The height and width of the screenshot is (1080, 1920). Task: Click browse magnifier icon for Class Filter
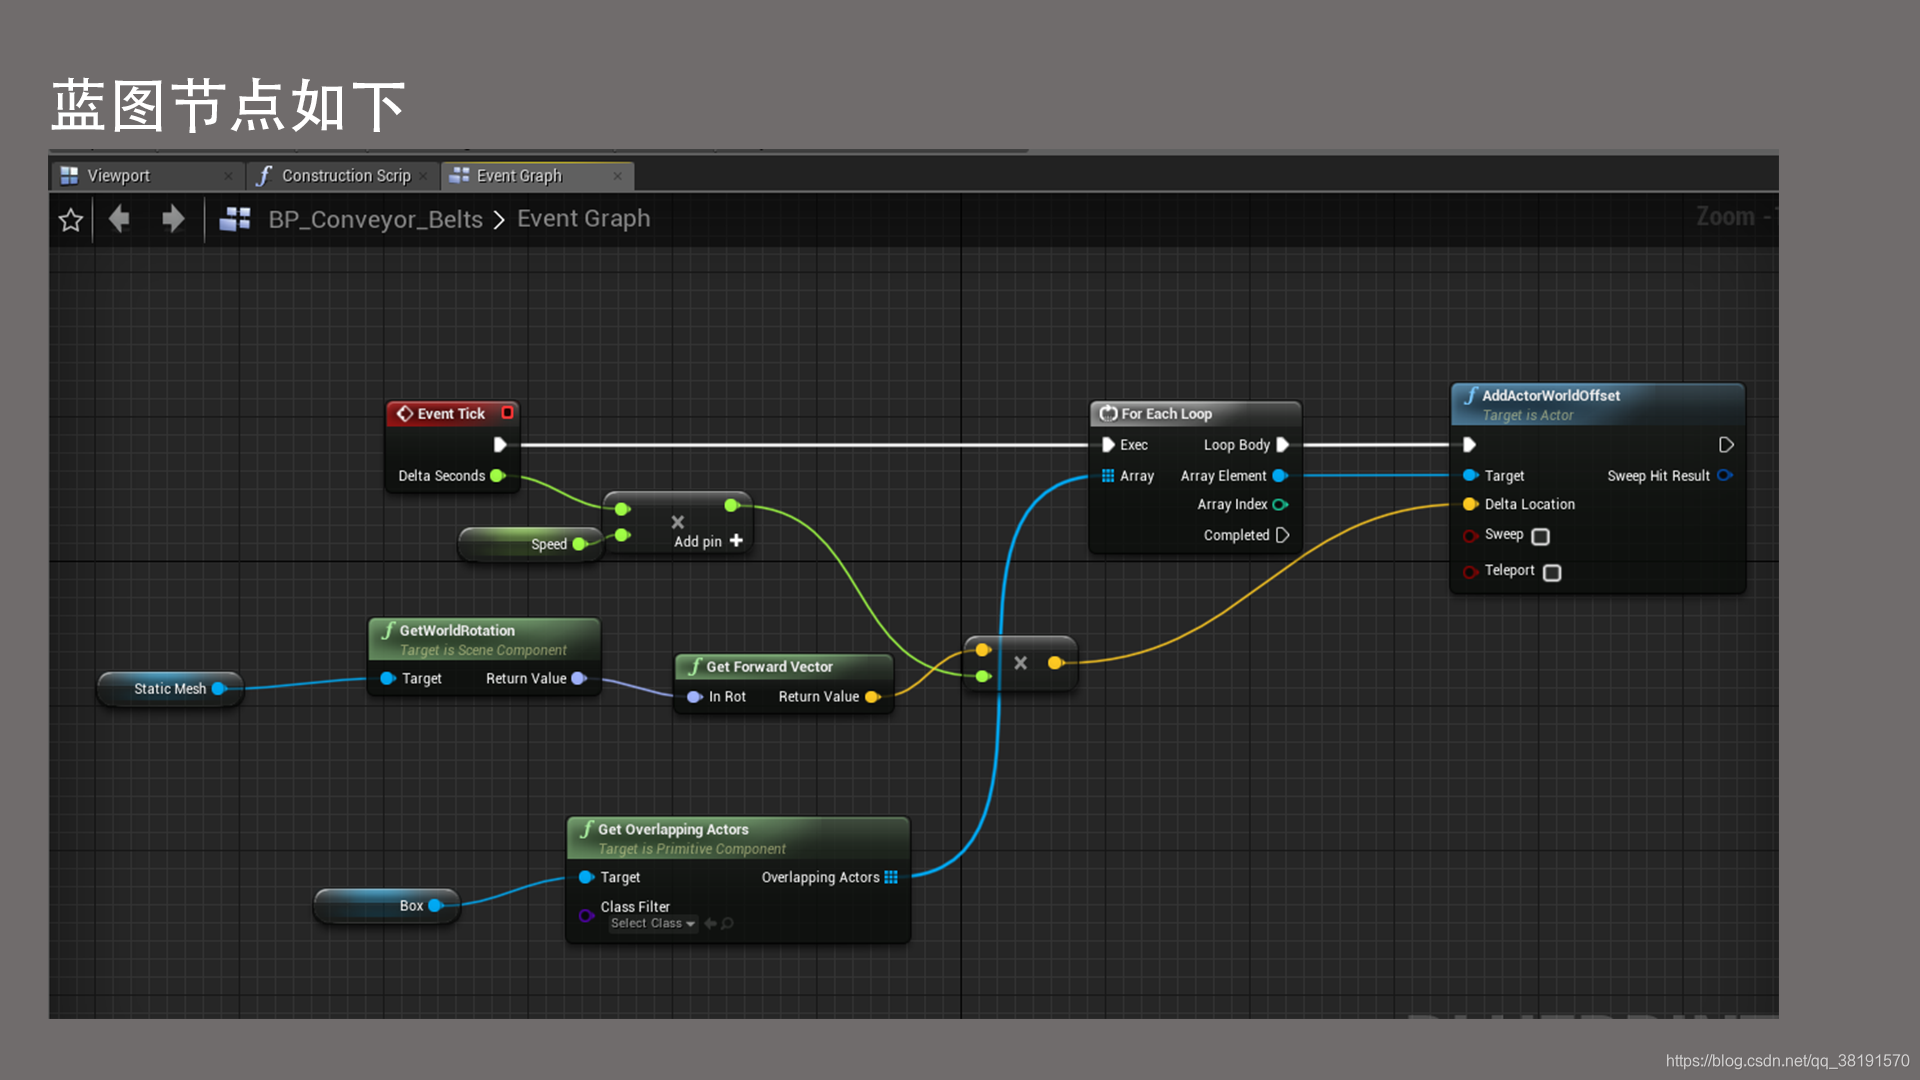[x=727, y=924]
